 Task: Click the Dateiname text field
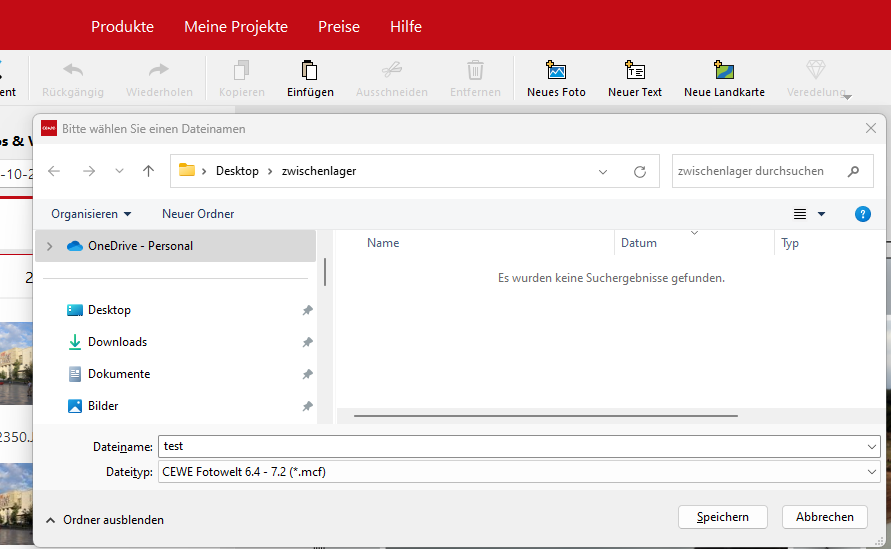pyautogui.click(x=510, y=446)
